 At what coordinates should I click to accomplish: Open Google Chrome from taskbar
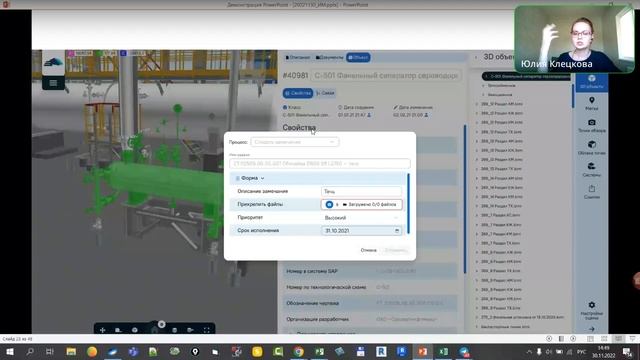[x=298, y=351]
